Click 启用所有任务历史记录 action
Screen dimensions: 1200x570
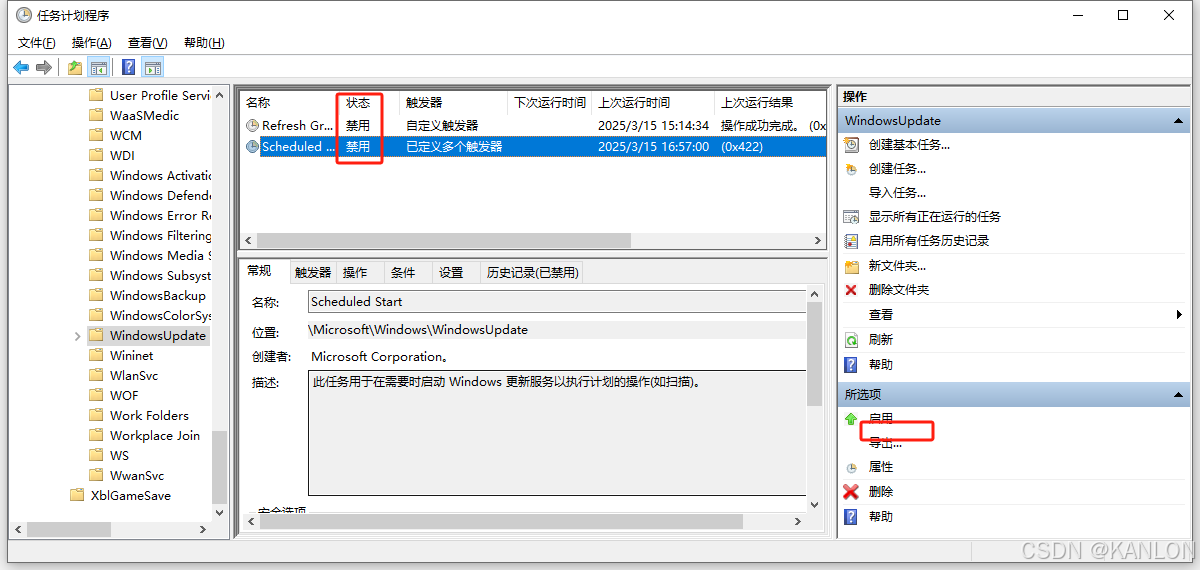tap(928, 240)
